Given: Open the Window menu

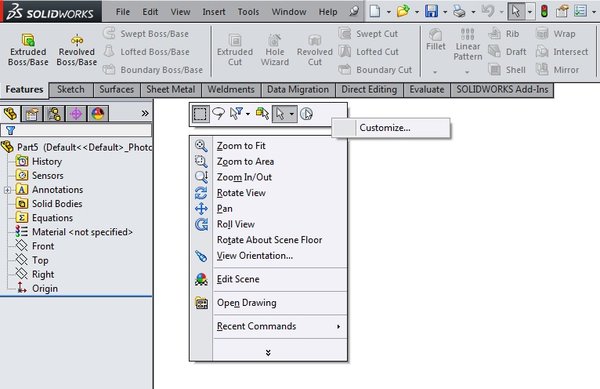Looking at the screenshot, I should click(x=289, y=12).
